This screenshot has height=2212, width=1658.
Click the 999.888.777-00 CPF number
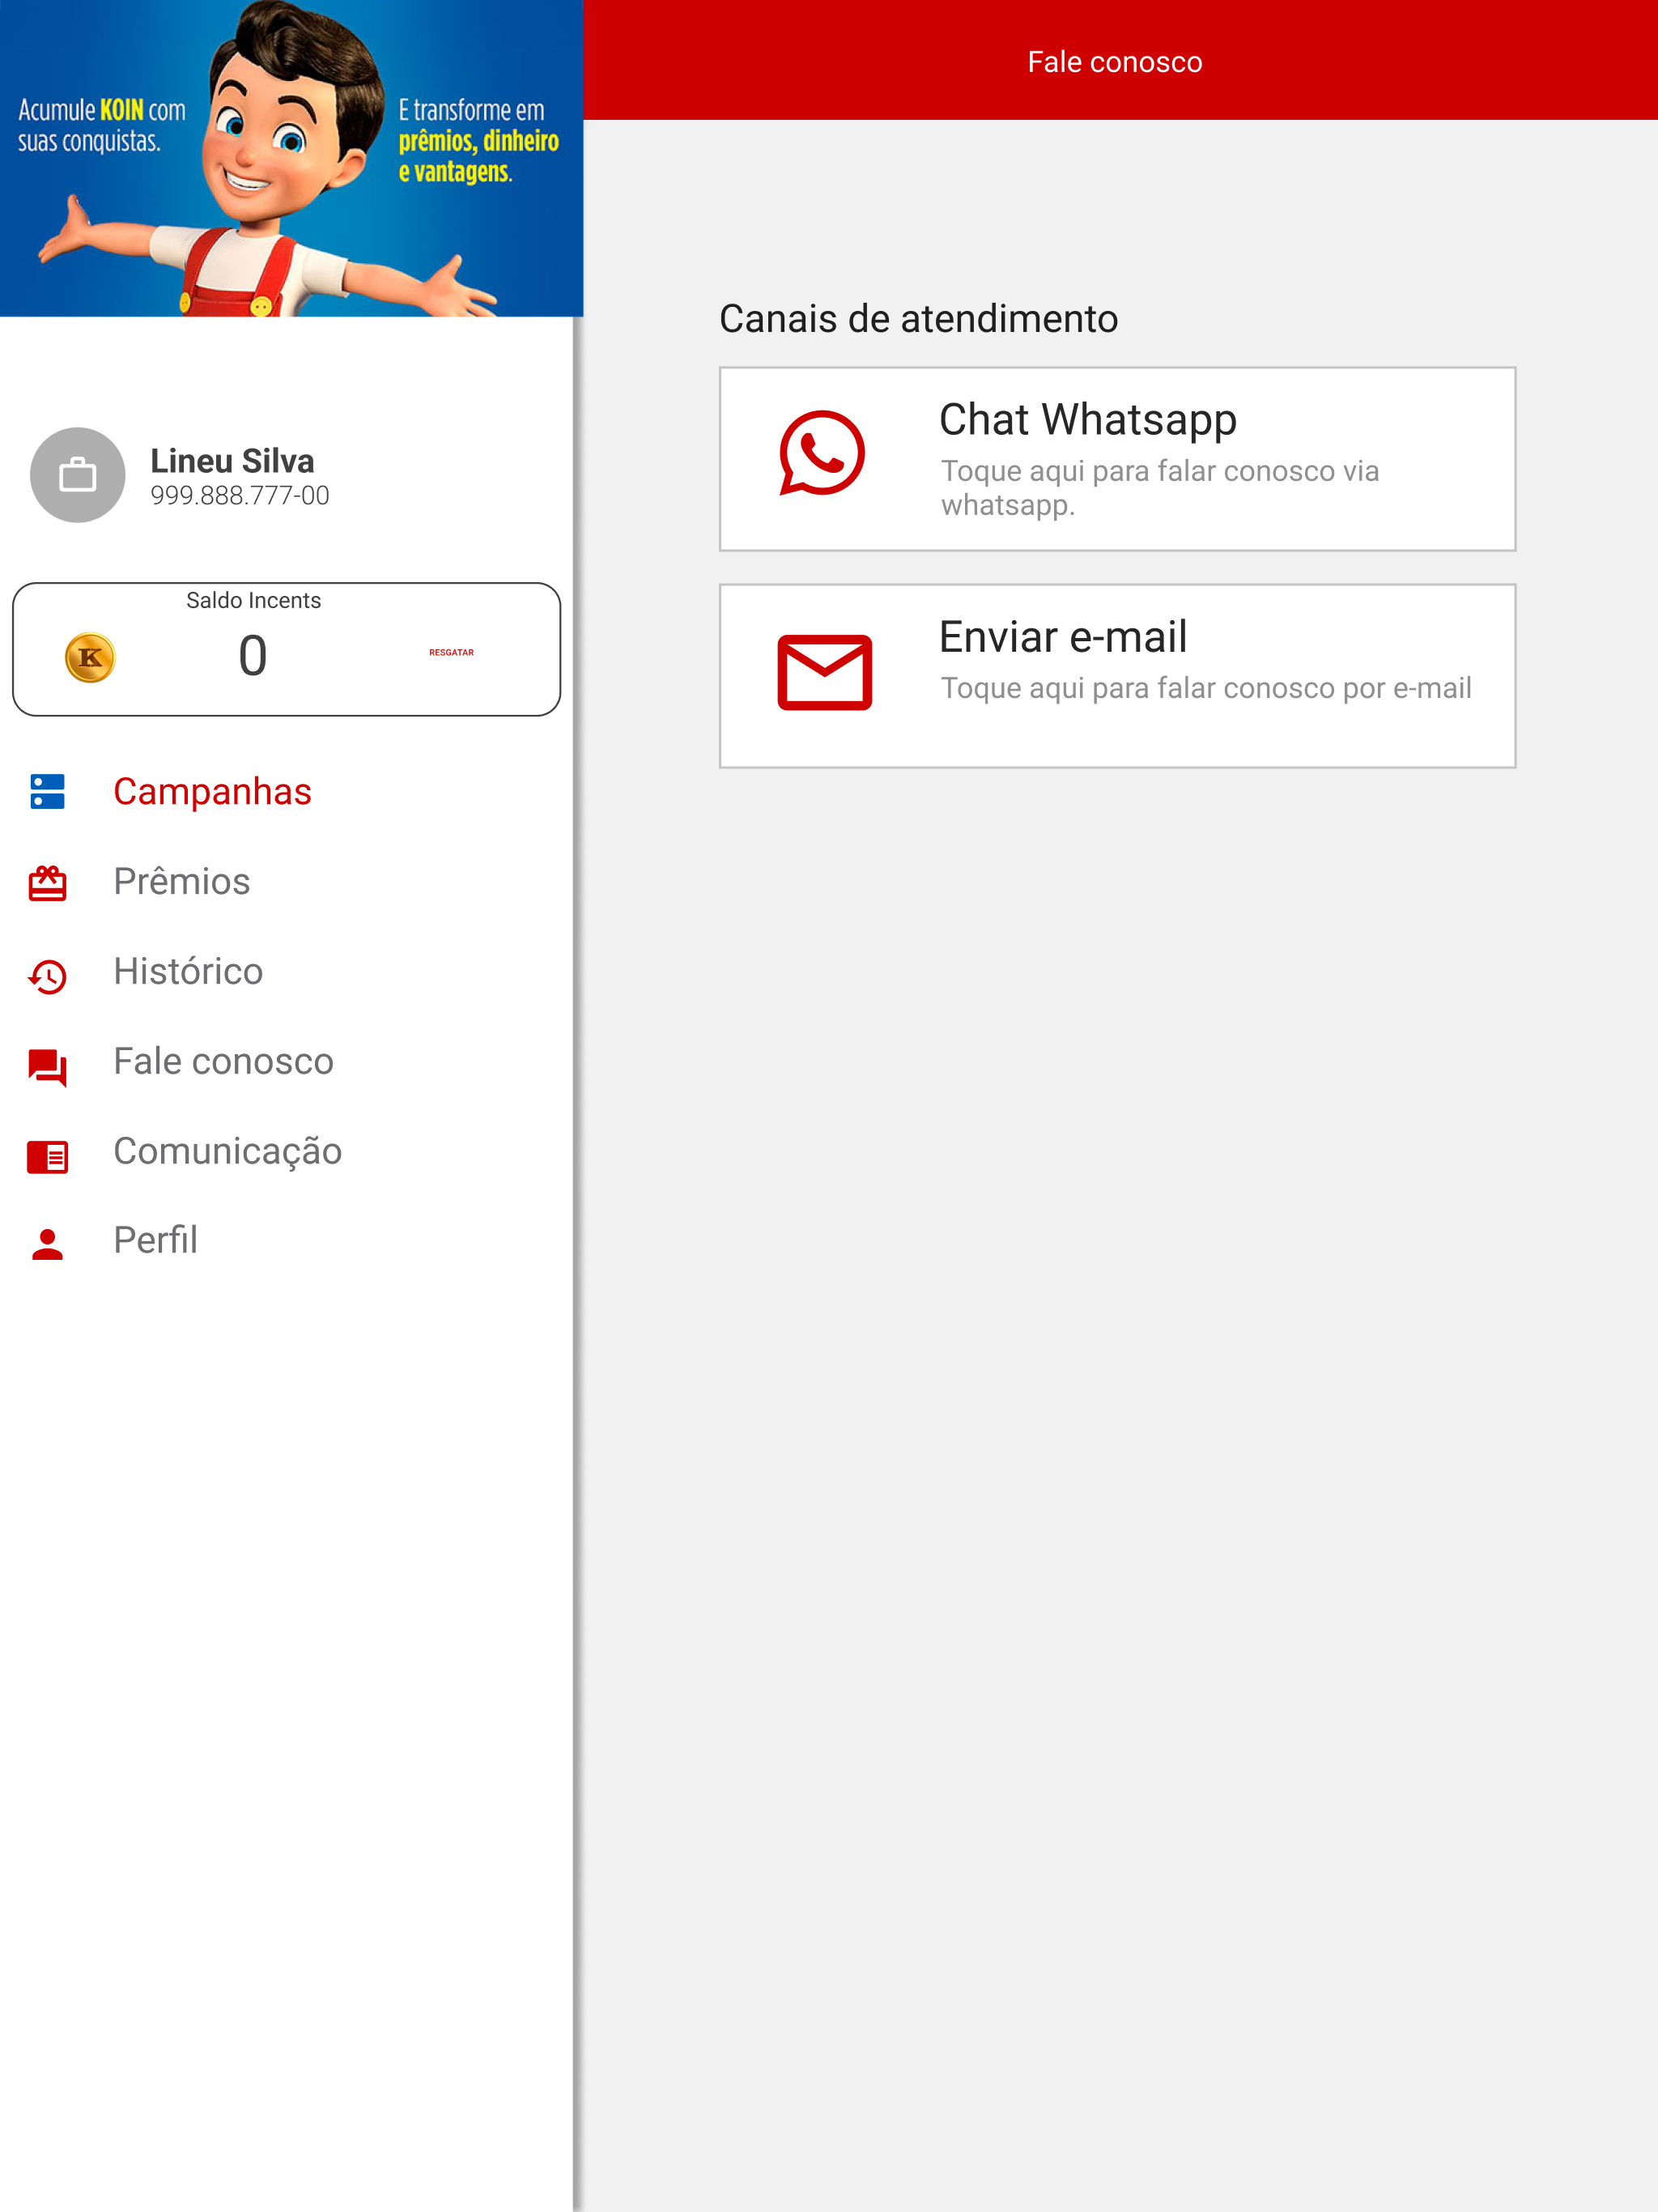click(240, 495)
